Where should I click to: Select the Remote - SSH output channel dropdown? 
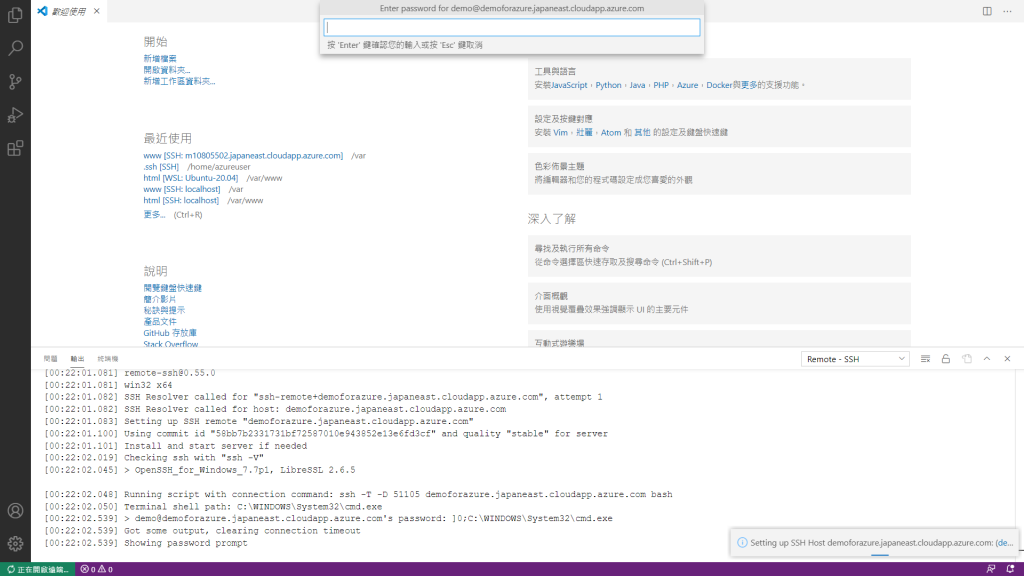click(x=855, y=359)
